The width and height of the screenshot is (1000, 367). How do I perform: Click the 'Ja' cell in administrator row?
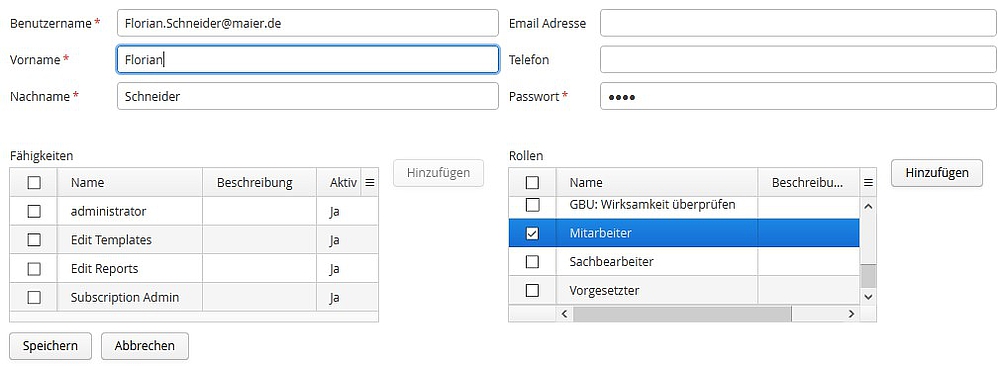tap(348, 211)
